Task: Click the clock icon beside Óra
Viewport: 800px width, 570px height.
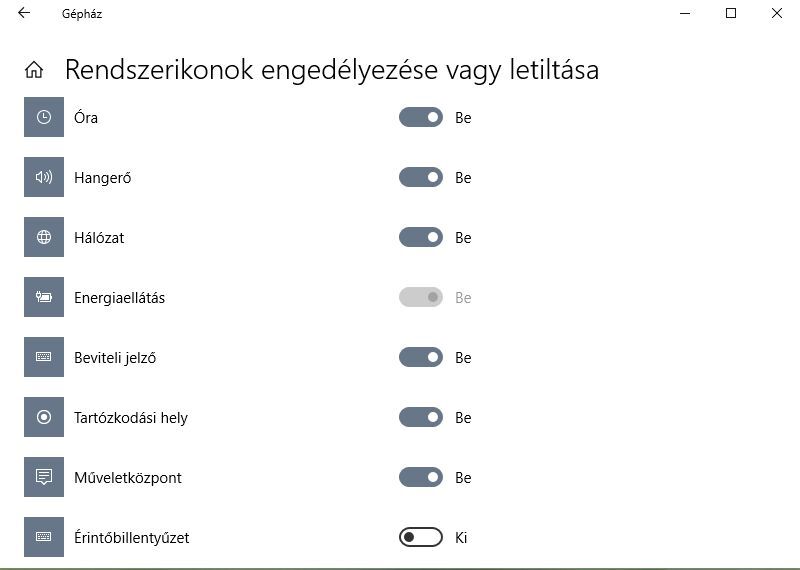Action: pos(44,118)
